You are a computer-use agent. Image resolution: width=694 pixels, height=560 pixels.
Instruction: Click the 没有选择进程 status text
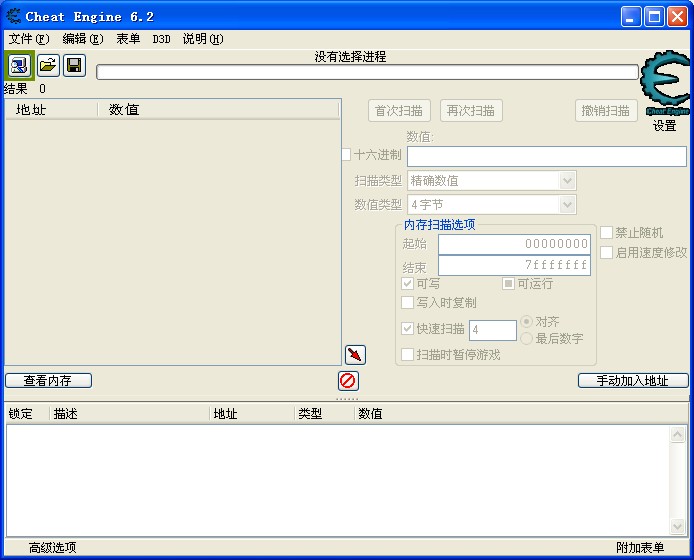click(350, 57)
